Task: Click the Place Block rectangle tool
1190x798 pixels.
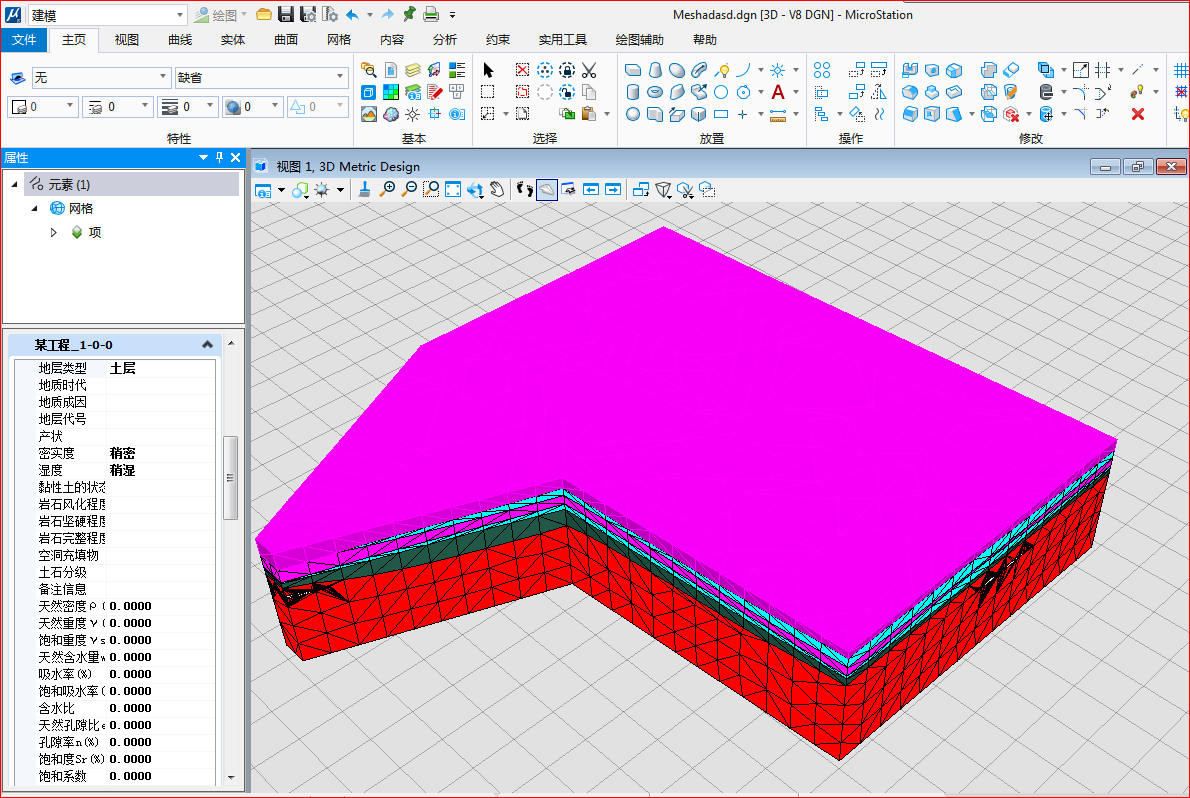Action: pos(721,114)
